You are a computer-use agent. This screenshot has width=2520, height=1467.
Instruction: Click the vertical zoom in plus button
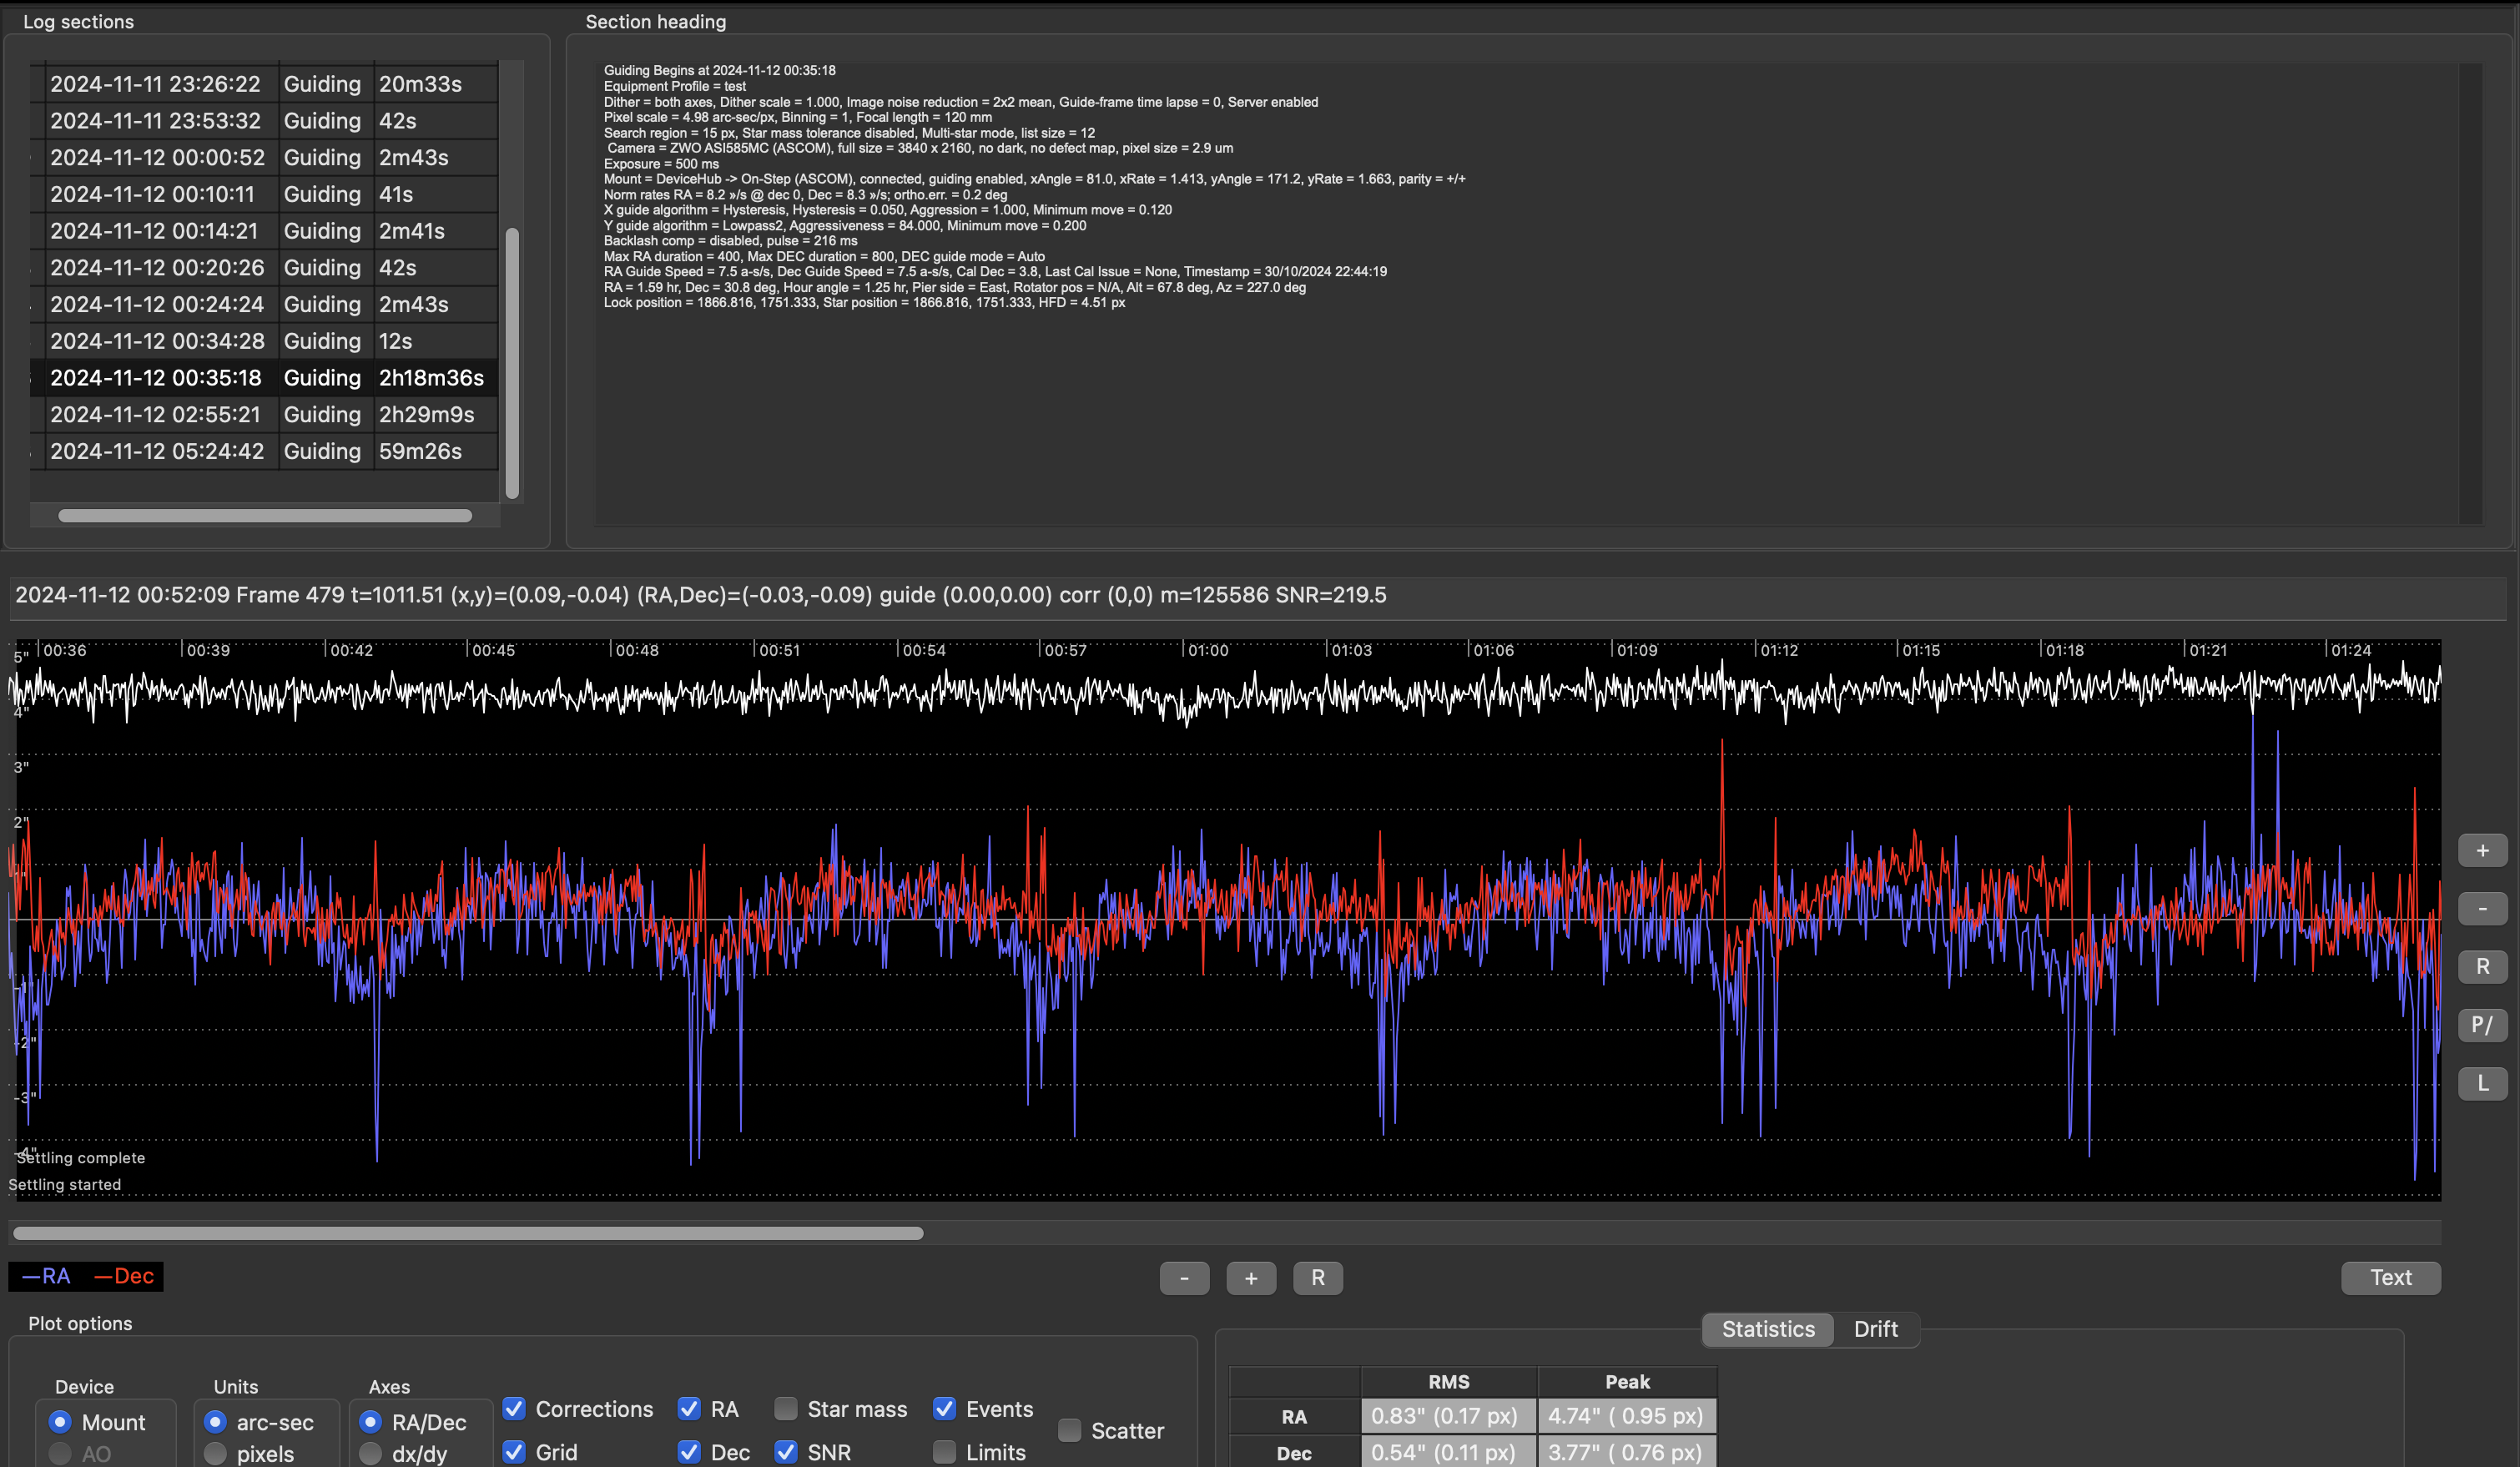click(x=2482, y=851)
